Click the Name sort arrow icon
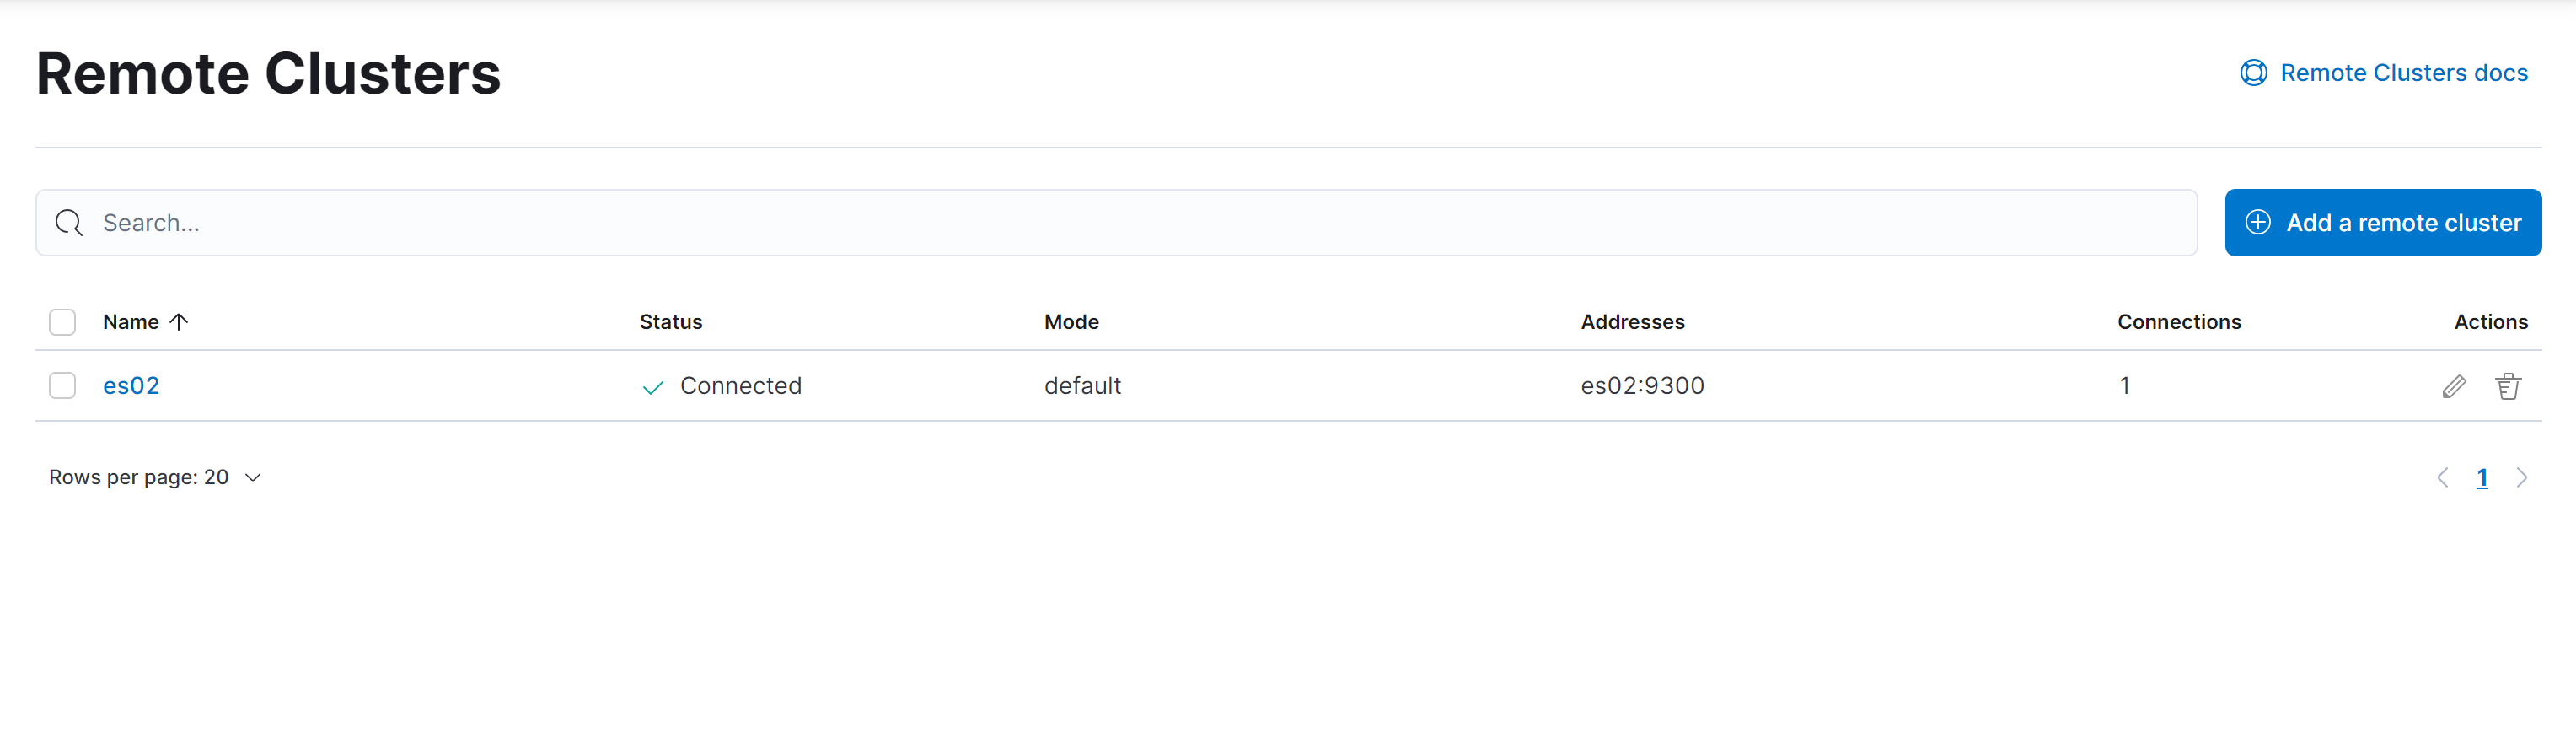 tap(179, 322)
